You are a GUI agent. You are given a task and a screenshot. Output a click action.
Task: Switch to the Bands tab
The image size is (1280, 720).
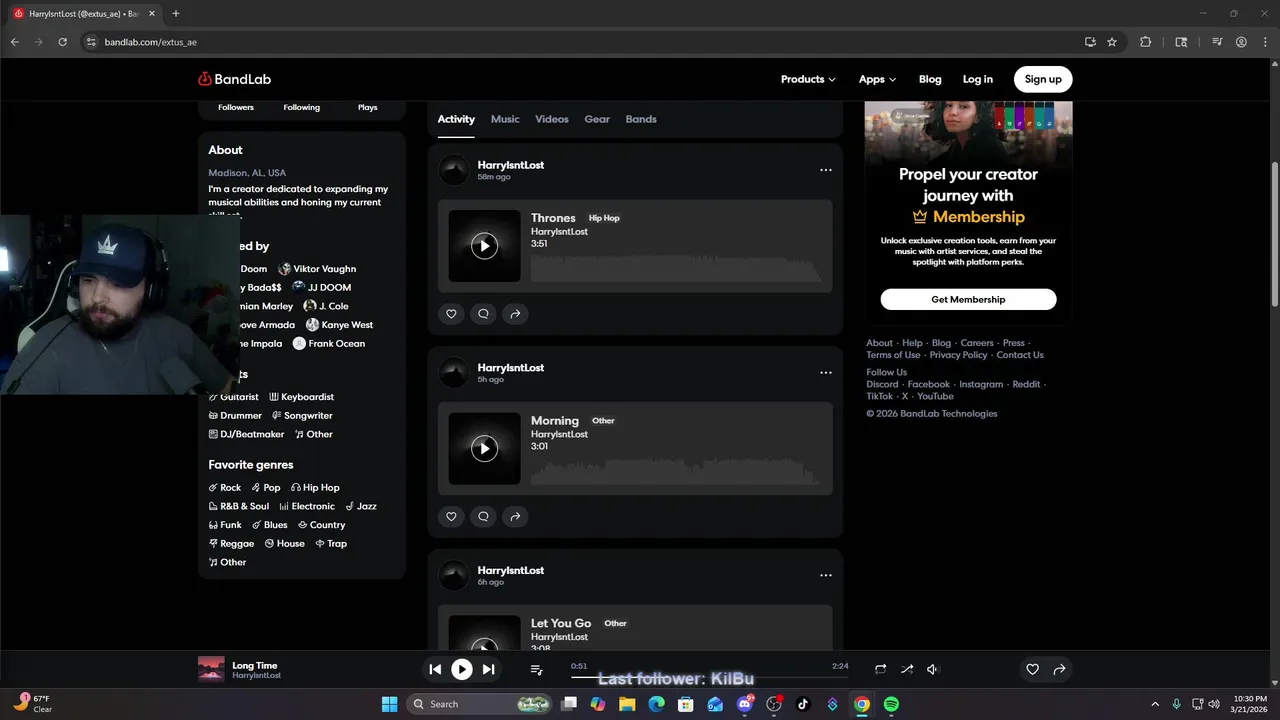pos(641,119)
